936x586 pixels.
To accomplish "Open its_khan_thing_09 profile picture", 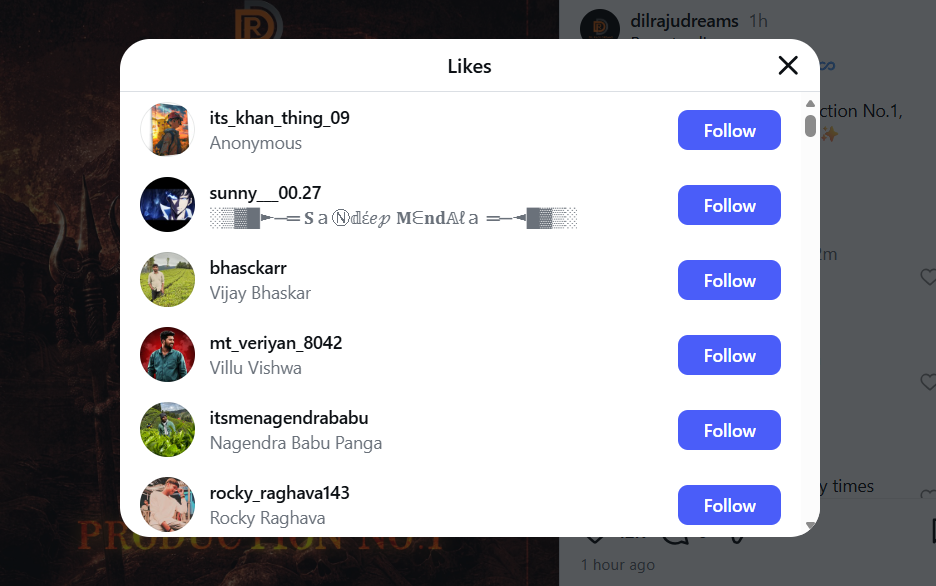I will [167, 130].
